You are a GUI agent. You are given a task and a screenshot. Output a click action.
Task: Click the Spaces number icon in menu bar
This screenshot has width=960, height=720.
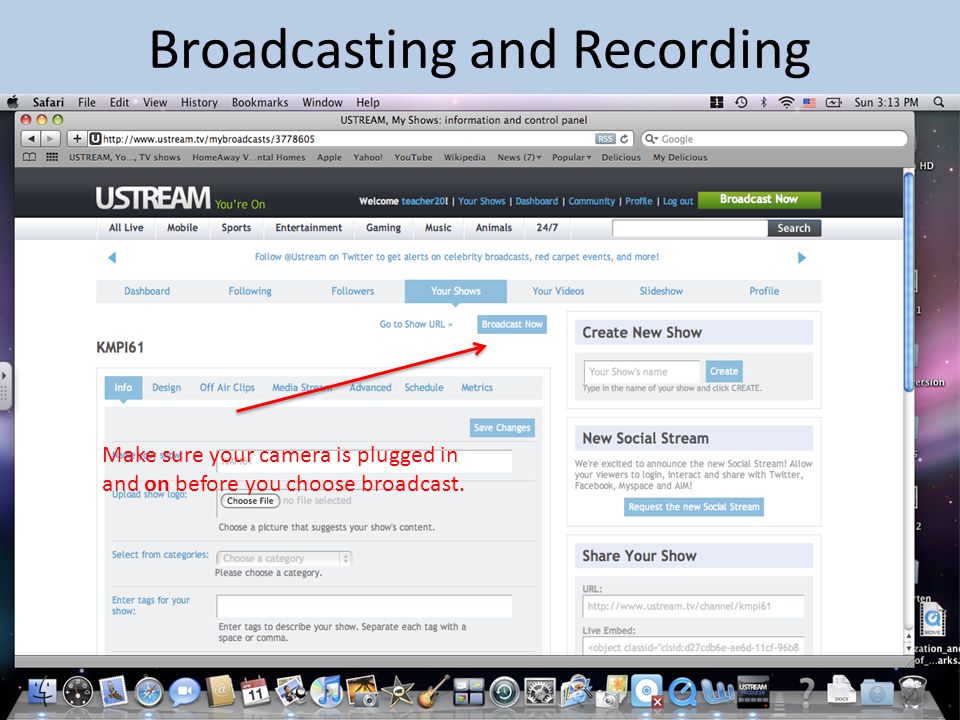[717, 102]
